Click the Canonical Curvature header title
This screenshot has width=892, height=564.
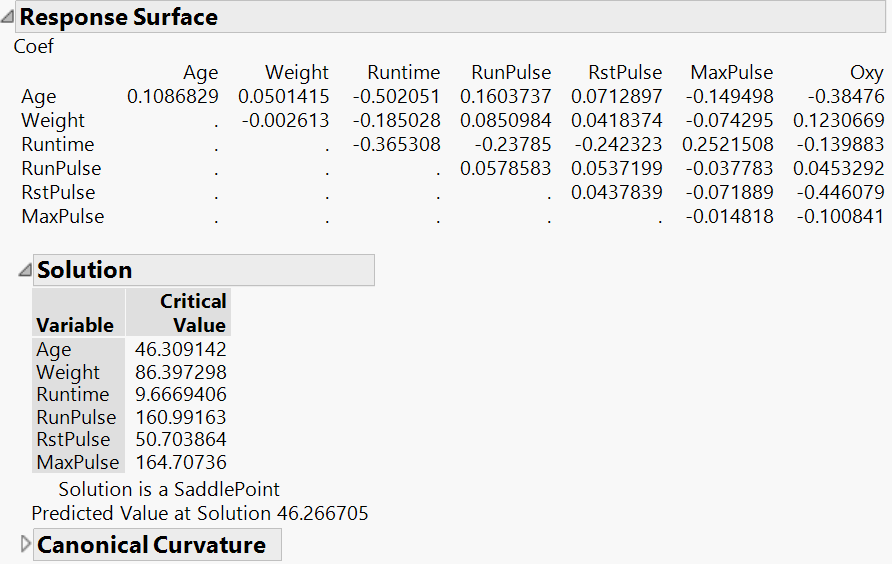pos(151,545)
